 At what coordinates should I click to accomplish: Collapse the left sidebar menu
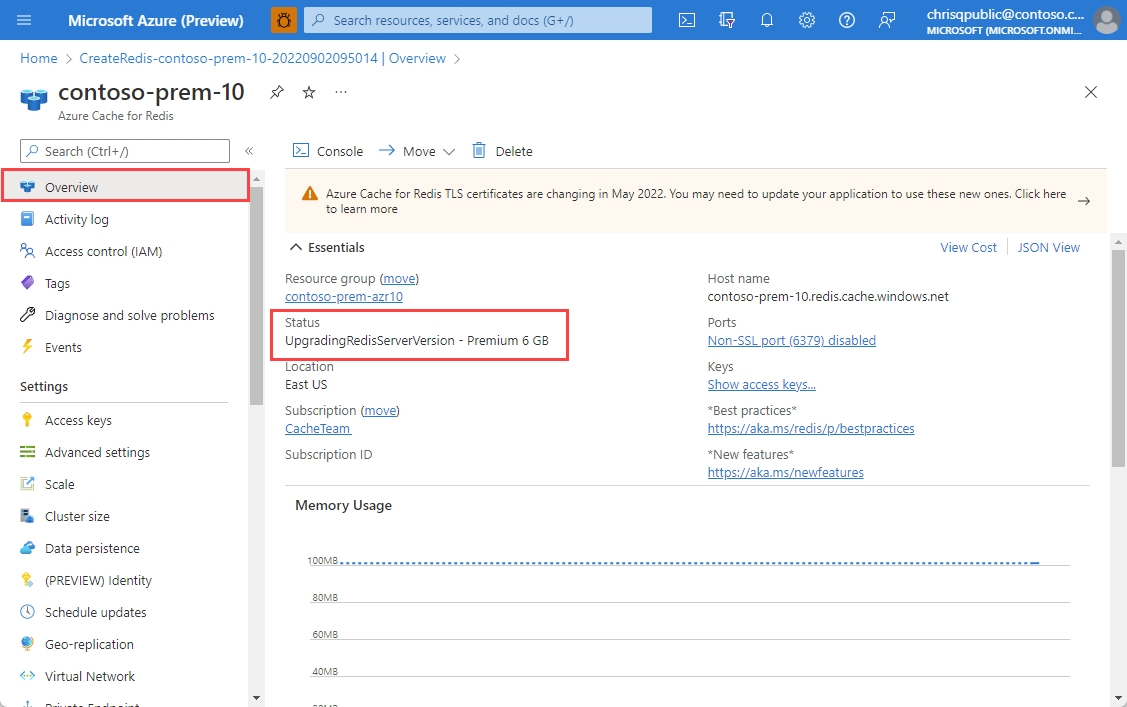point(249,151)
